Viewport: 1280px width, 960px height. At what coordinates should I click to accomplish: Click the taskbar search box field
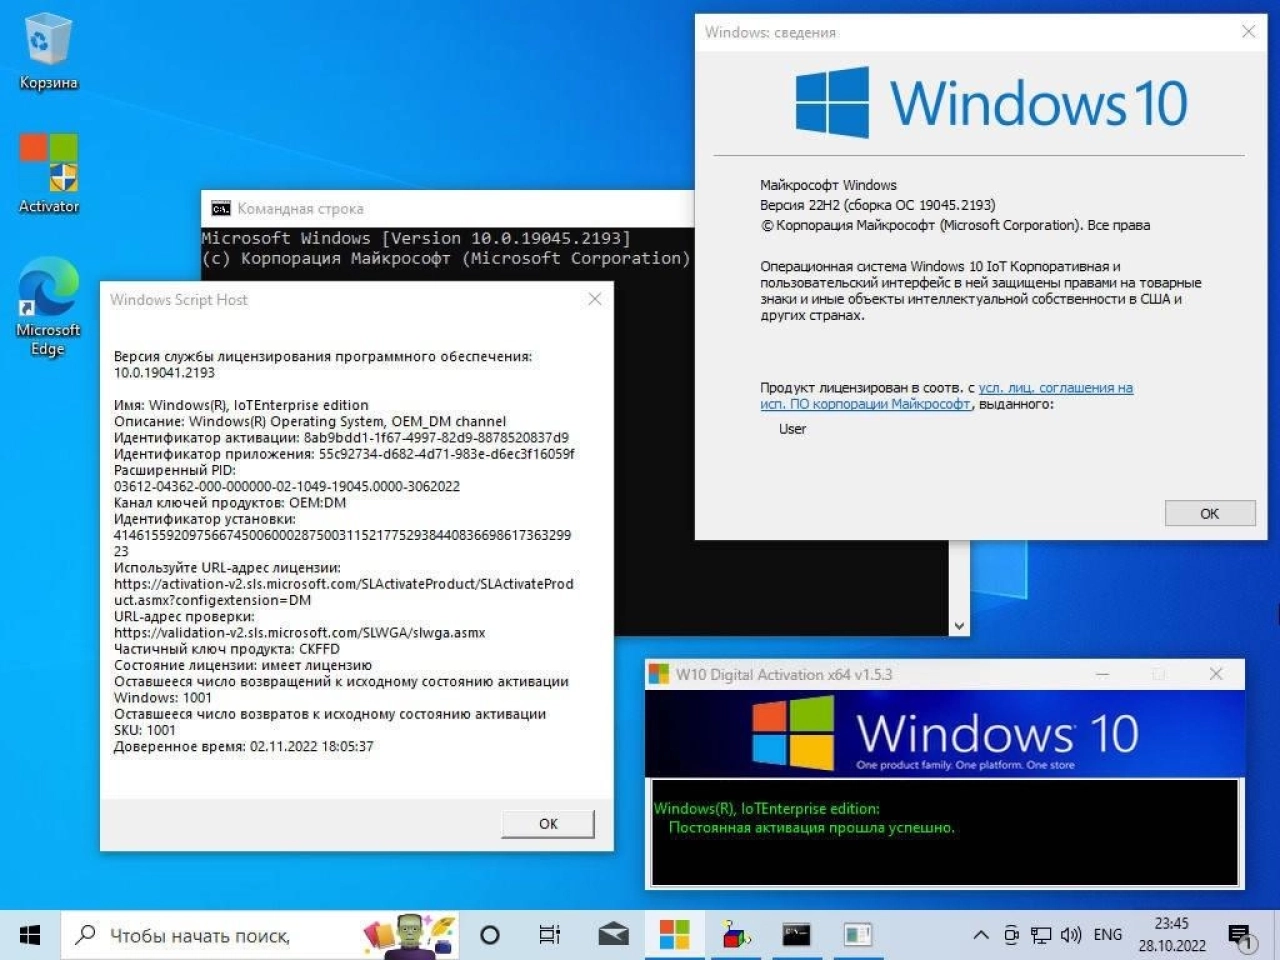(262, 935)
